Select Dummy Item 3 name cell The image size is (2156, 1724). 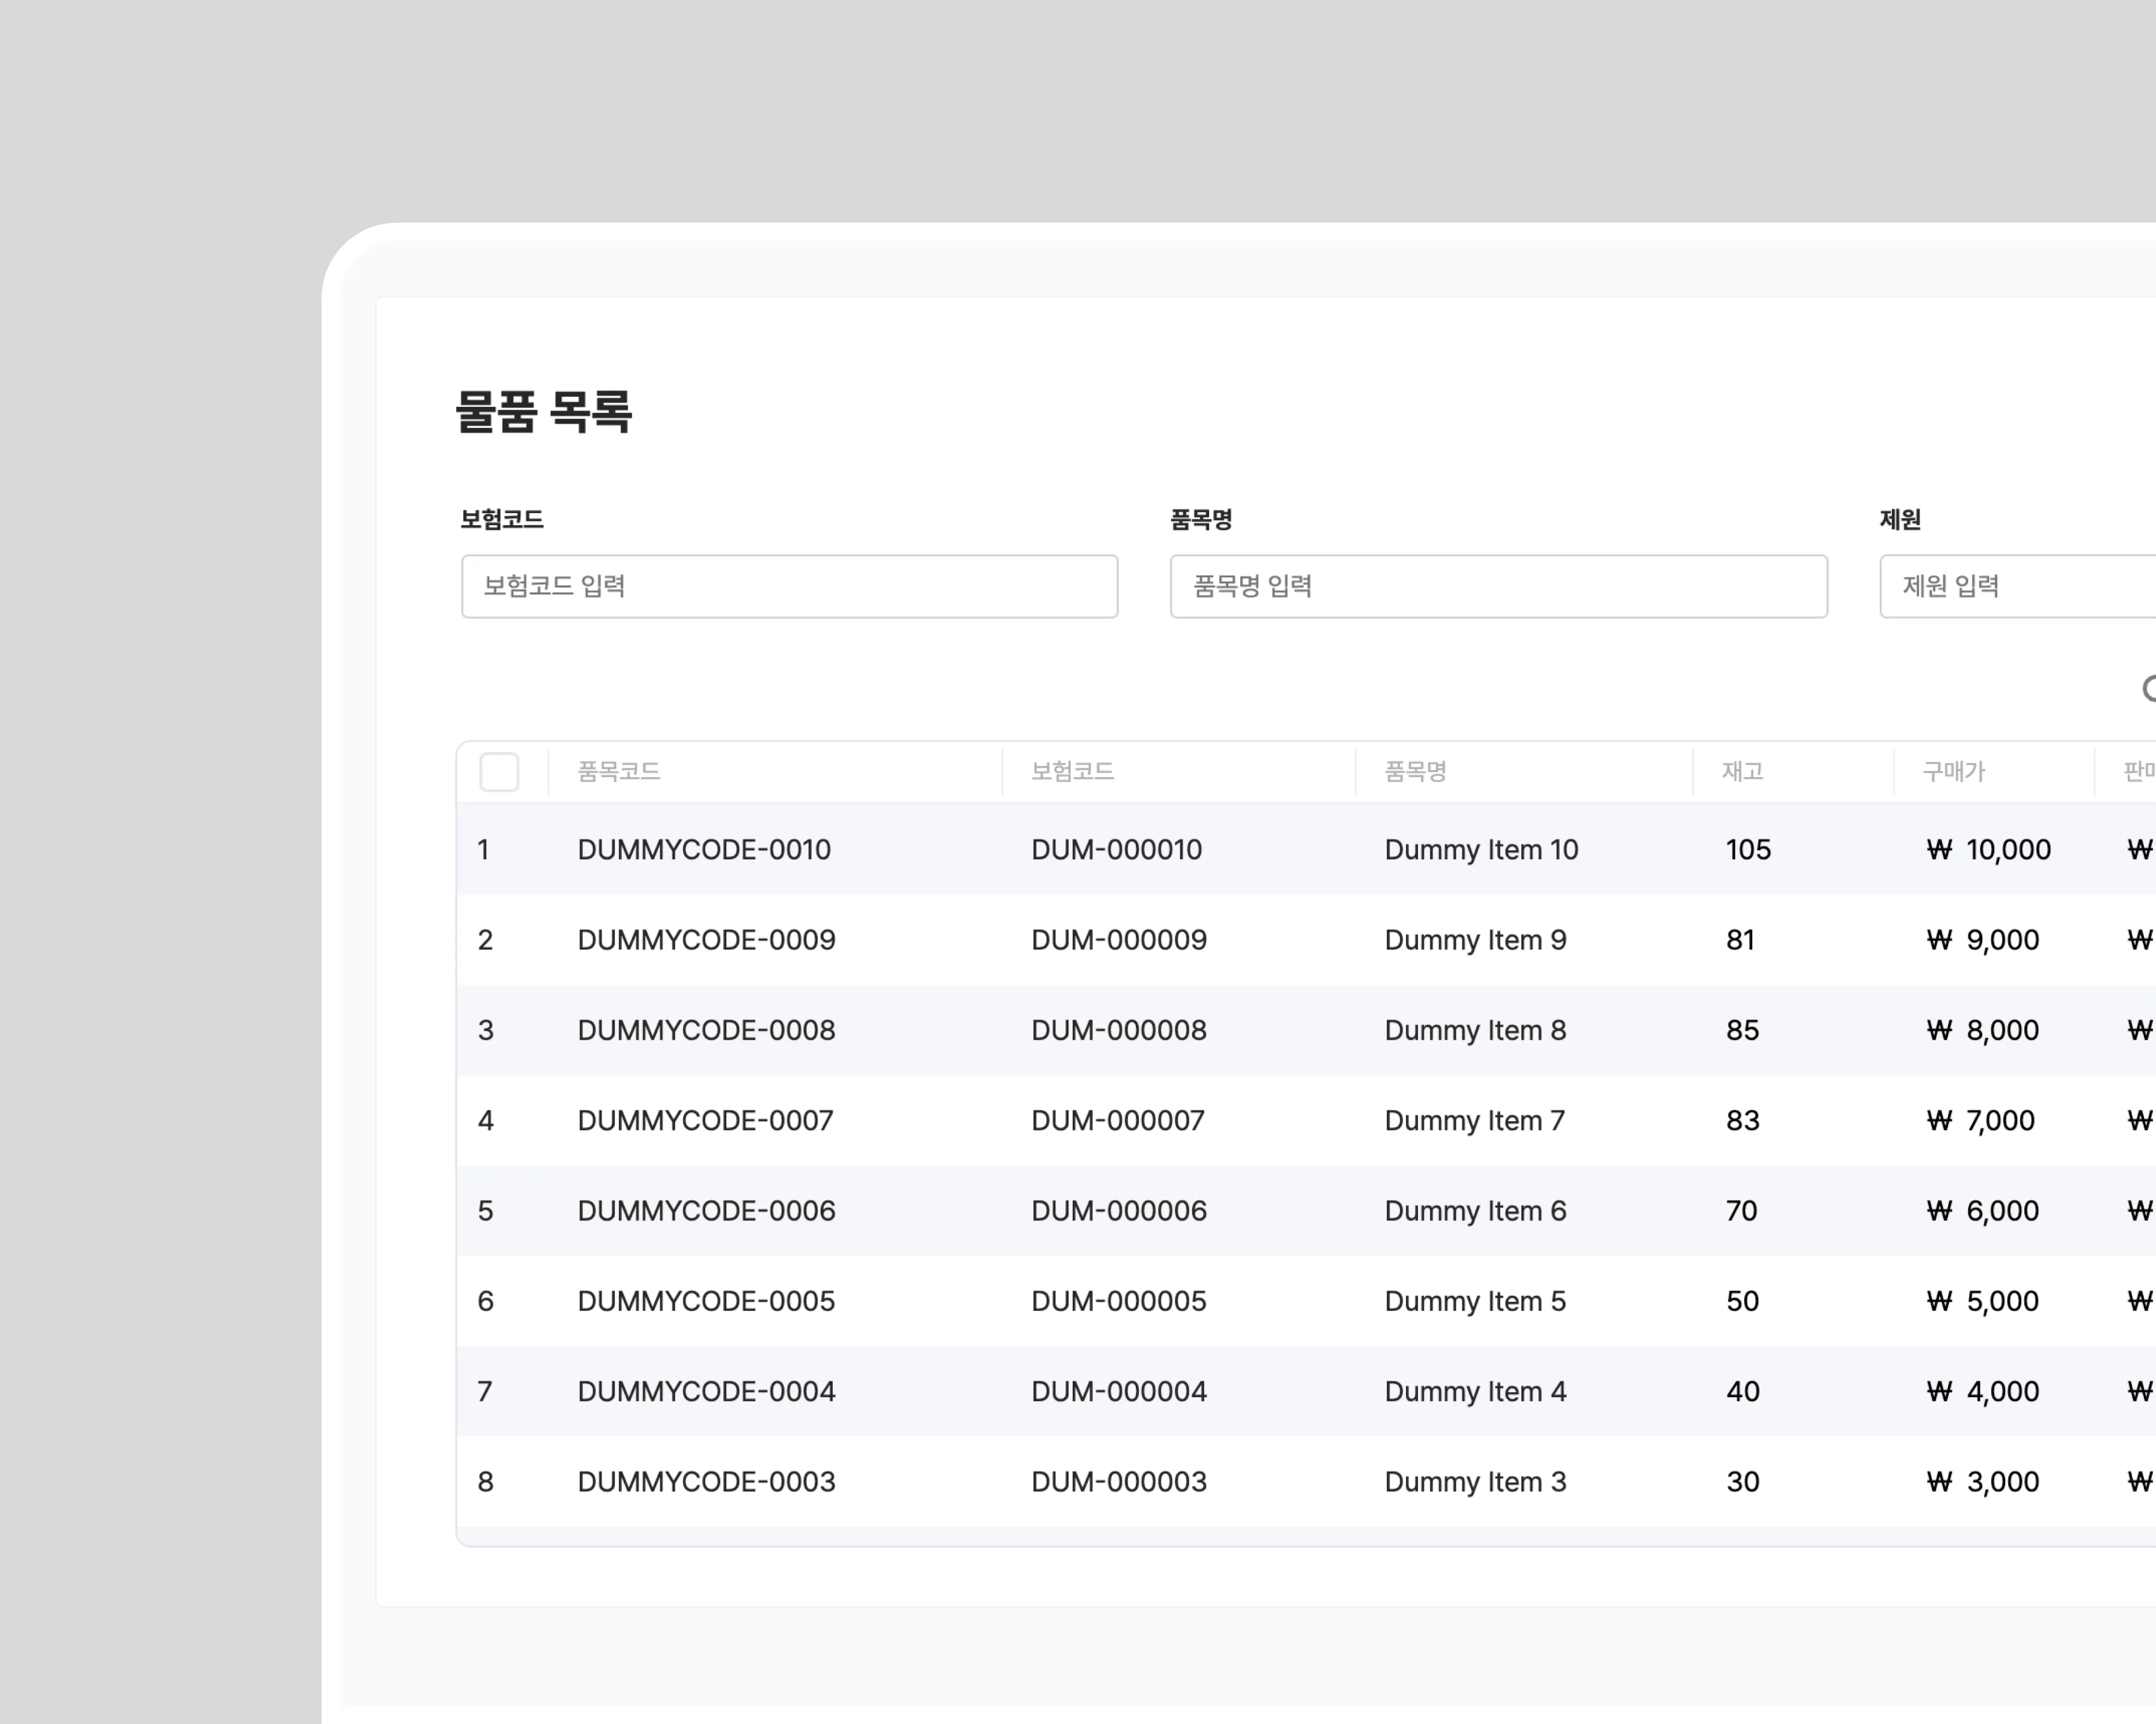coord(1475,1482)
